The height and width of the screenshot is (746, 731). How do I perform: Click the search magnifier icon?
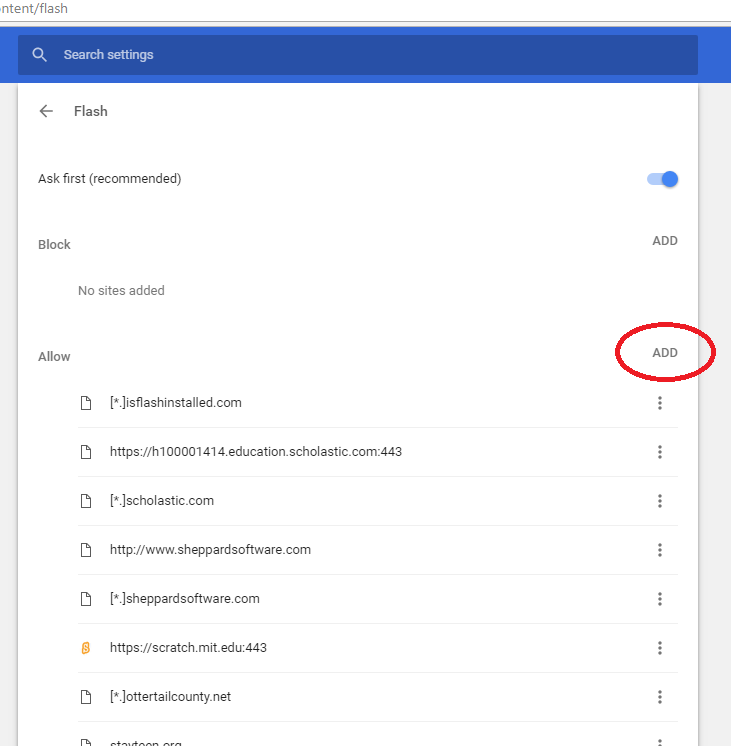40,55
